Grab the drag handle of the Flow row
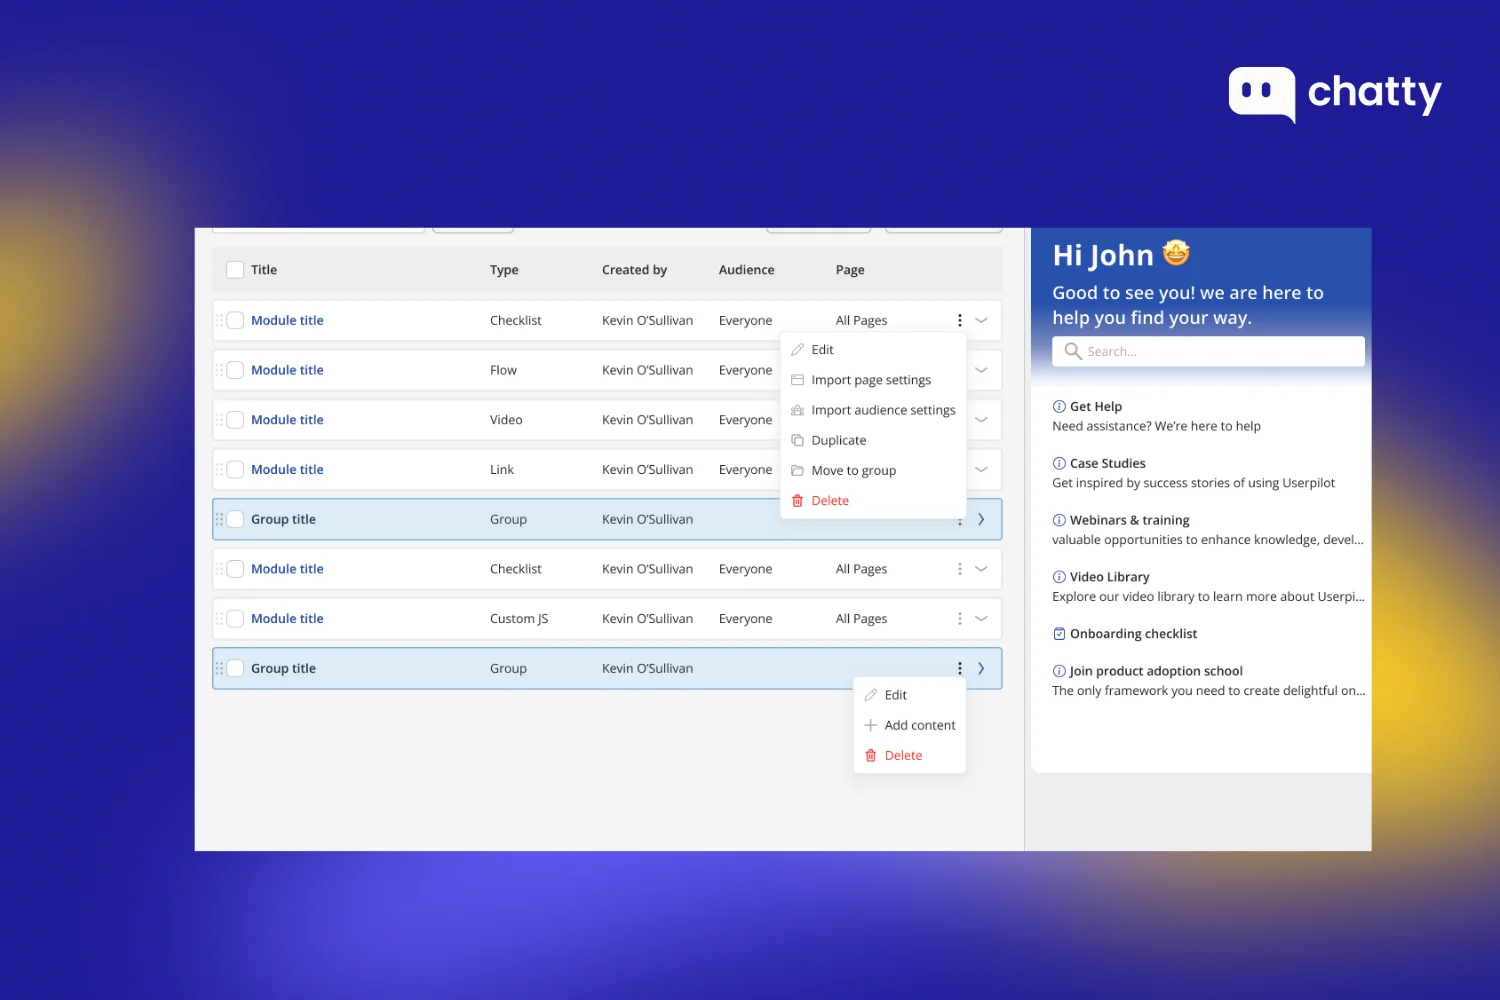1500x1000 pixels. (219, 370)
